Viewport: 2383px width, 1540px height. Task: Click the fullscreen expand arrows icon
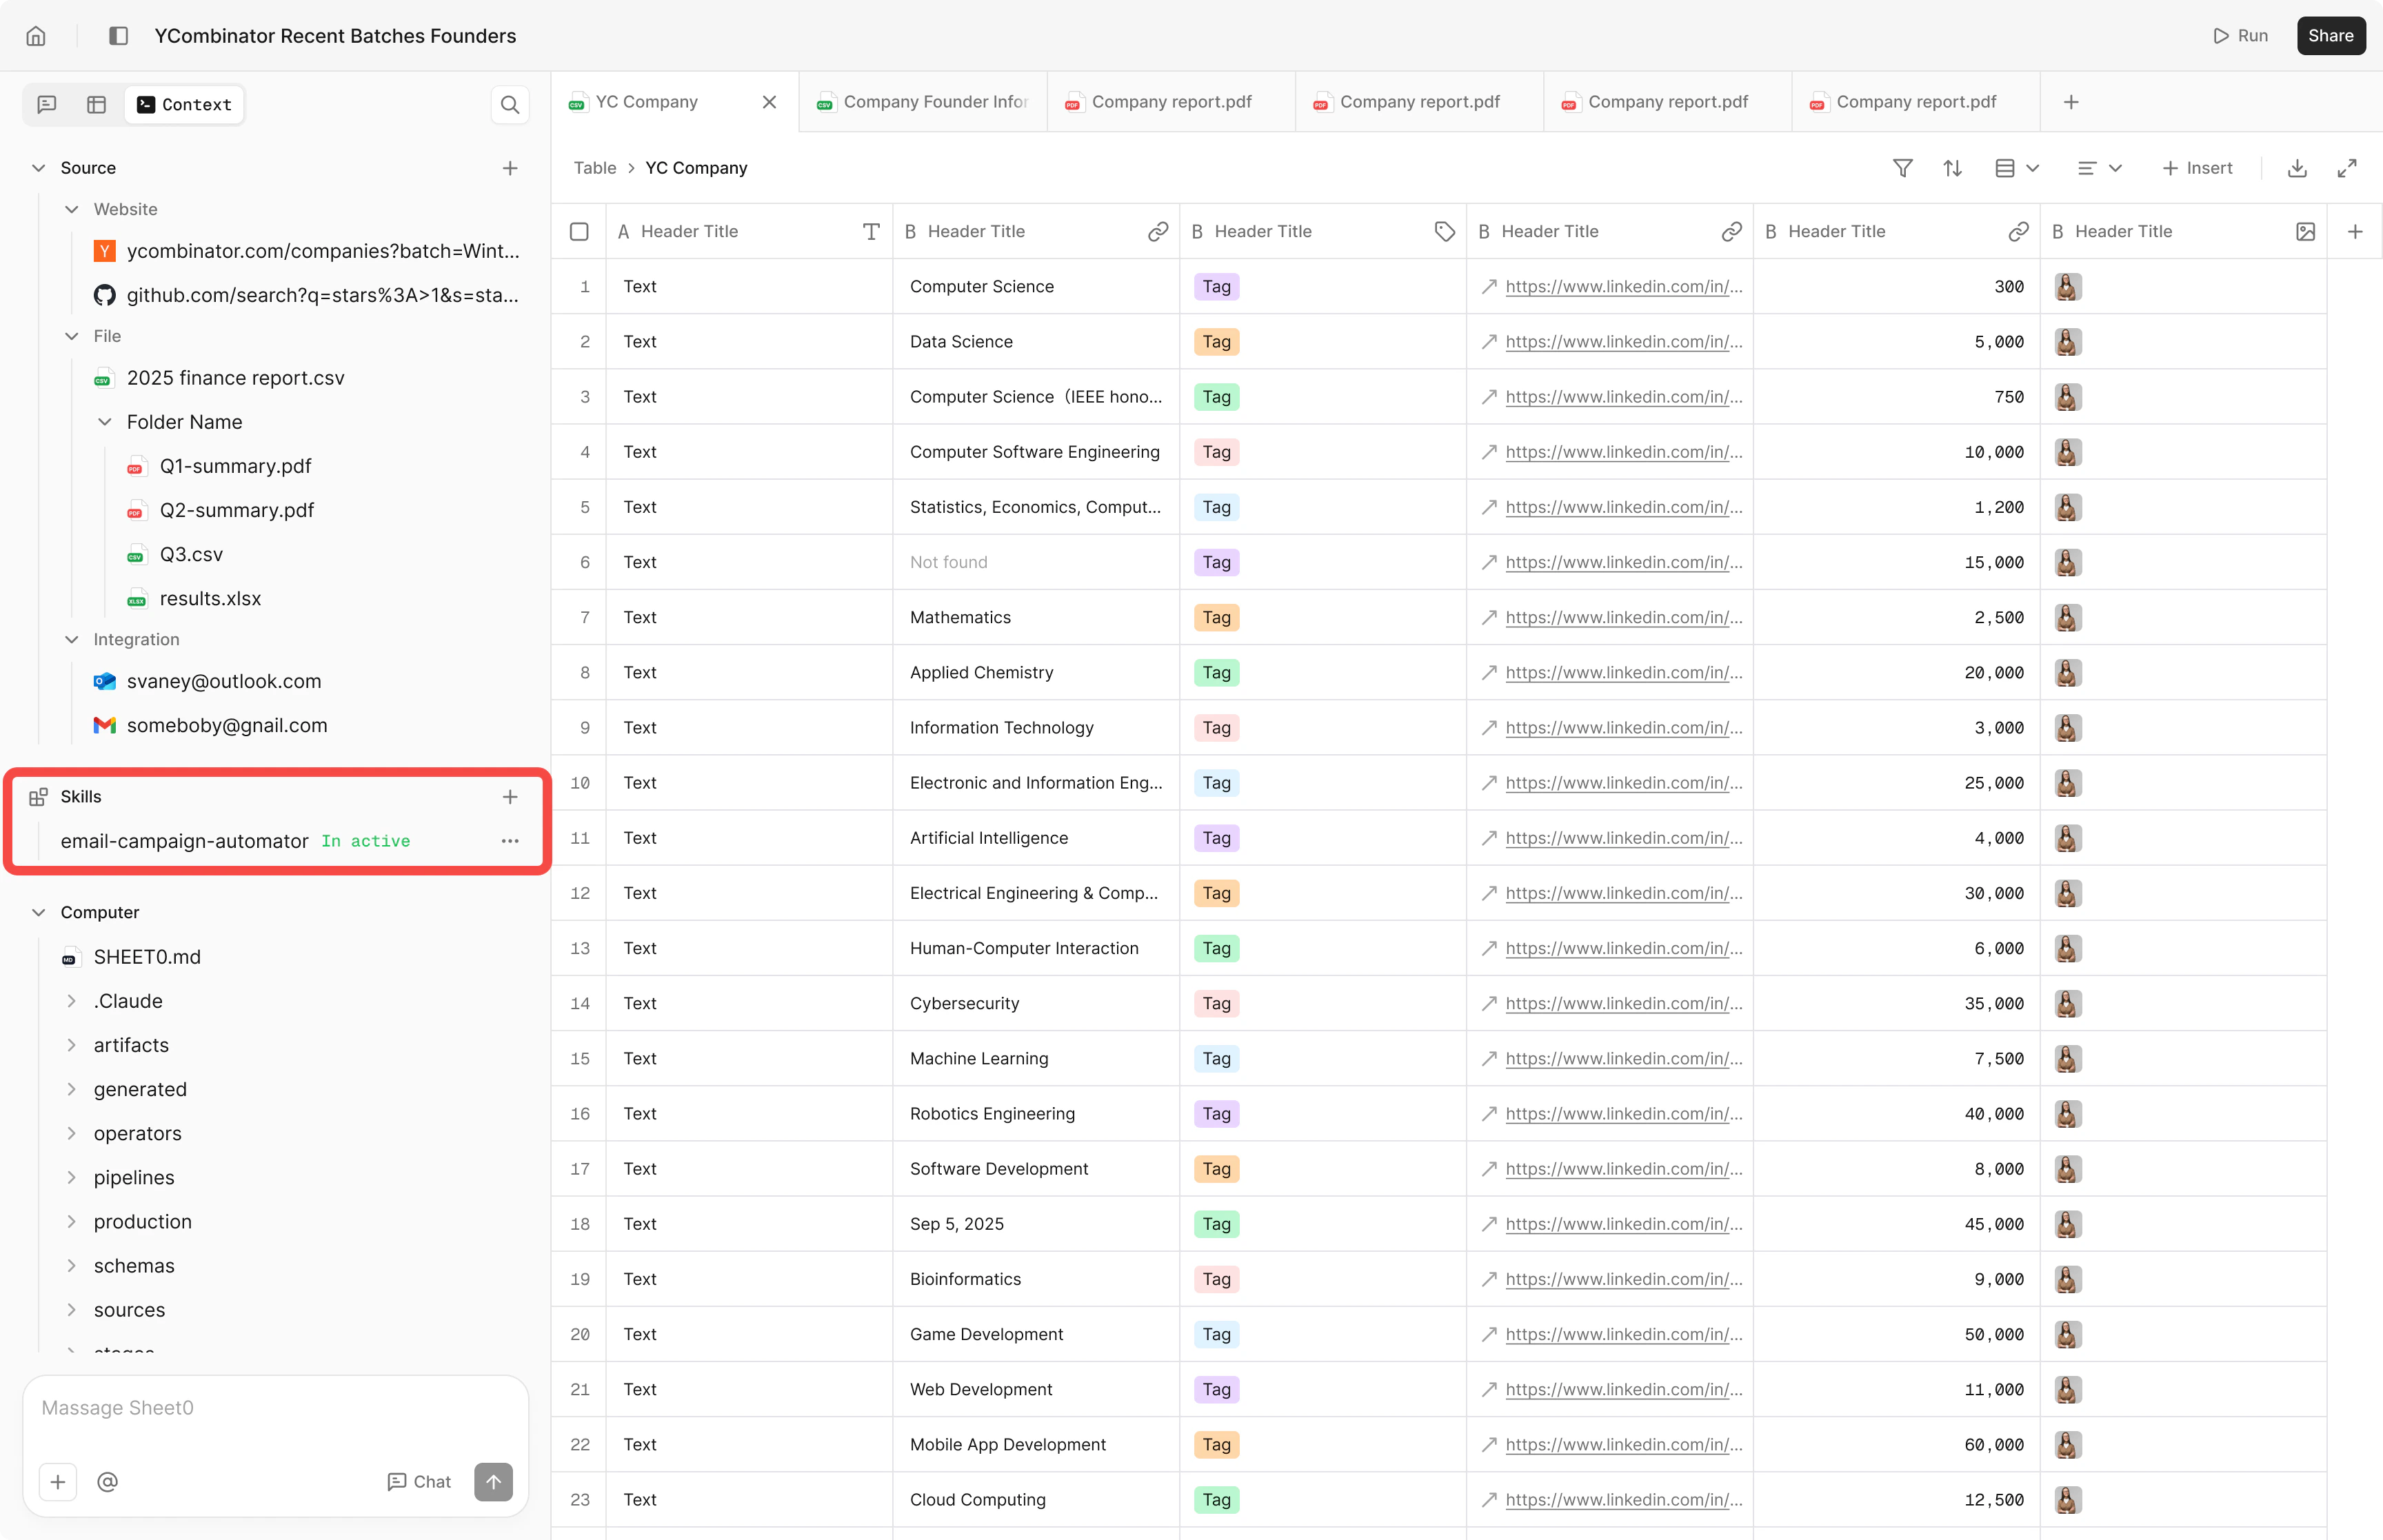(2347, 168)
